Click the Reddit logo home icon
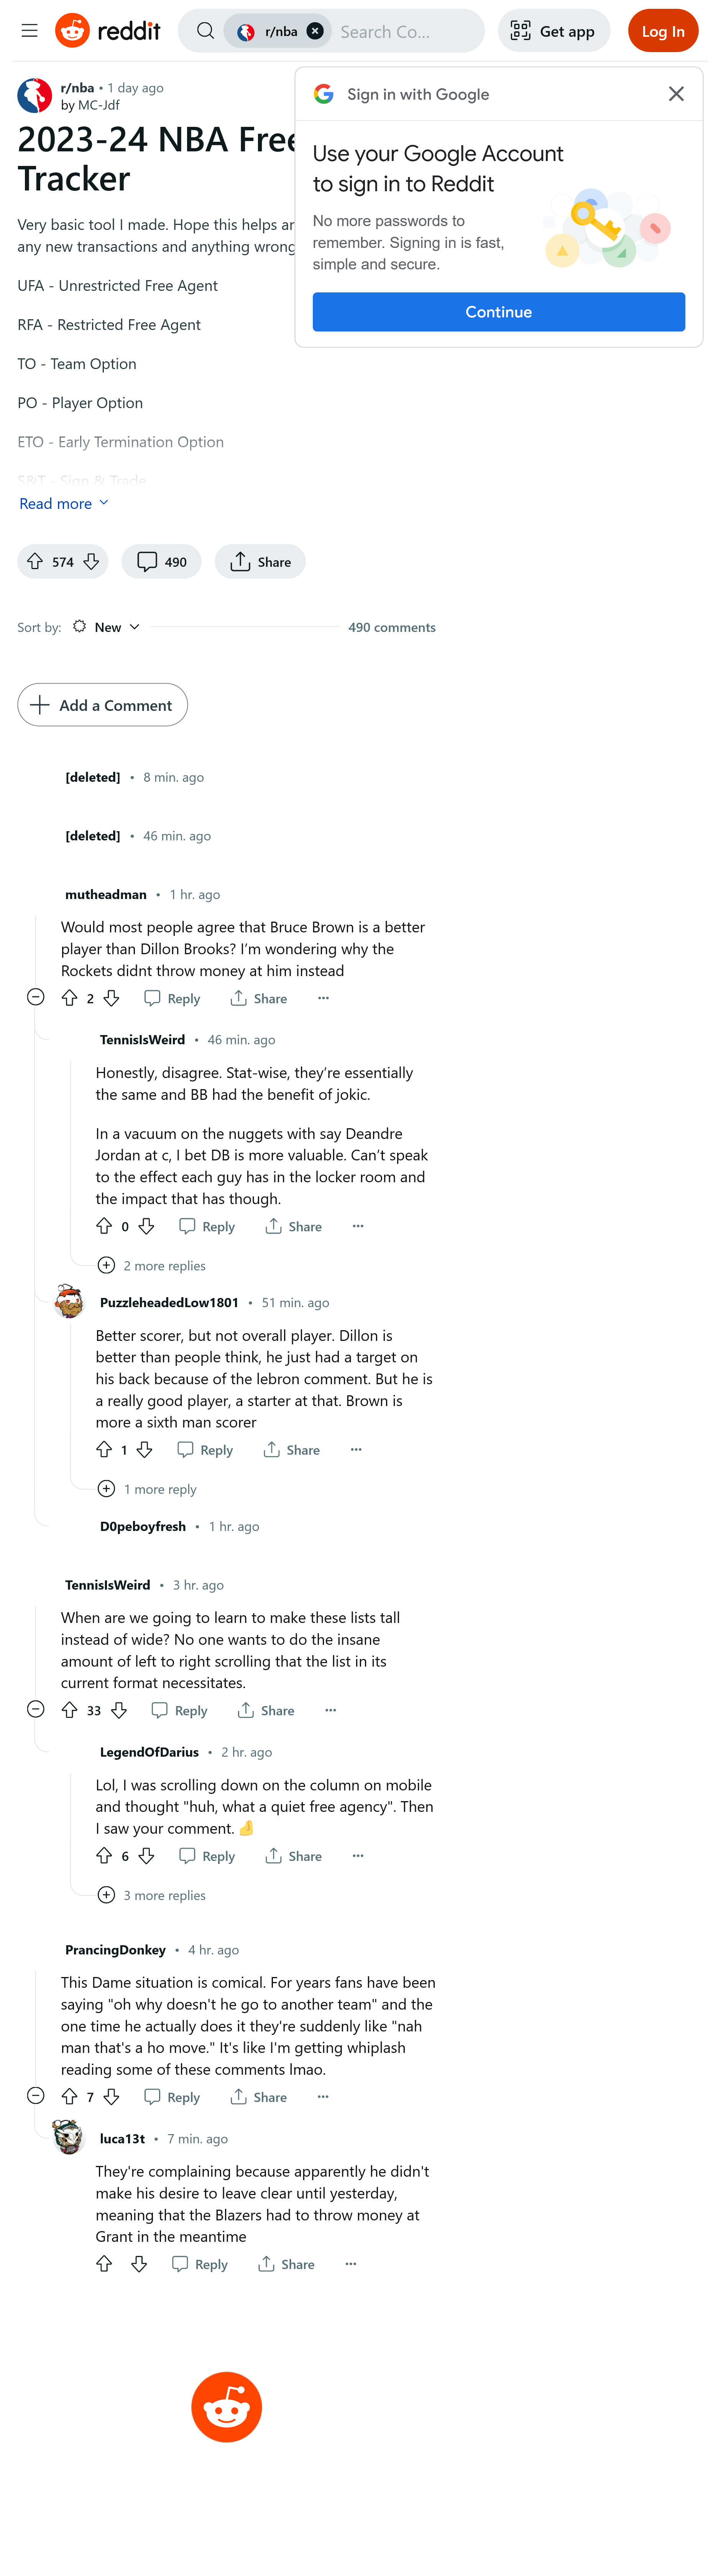Screen dimensions: 726x2576 [72, 31]
